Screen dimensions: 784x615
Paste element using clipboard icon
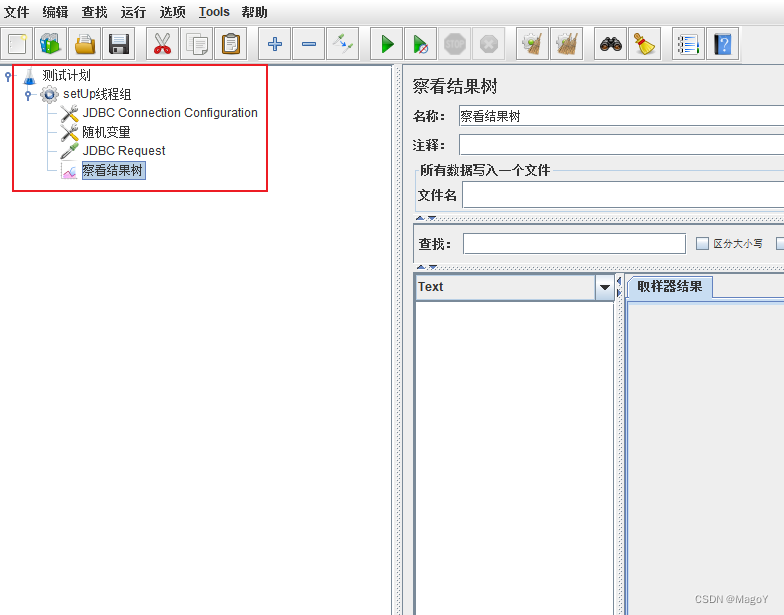click(230, 44)
